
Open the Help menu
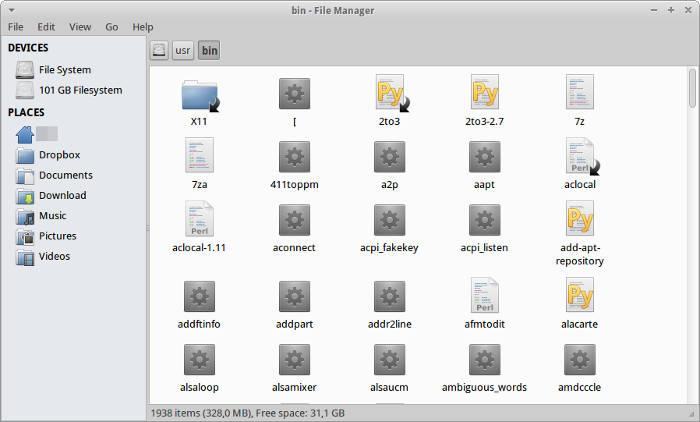(x=143, y=27)
